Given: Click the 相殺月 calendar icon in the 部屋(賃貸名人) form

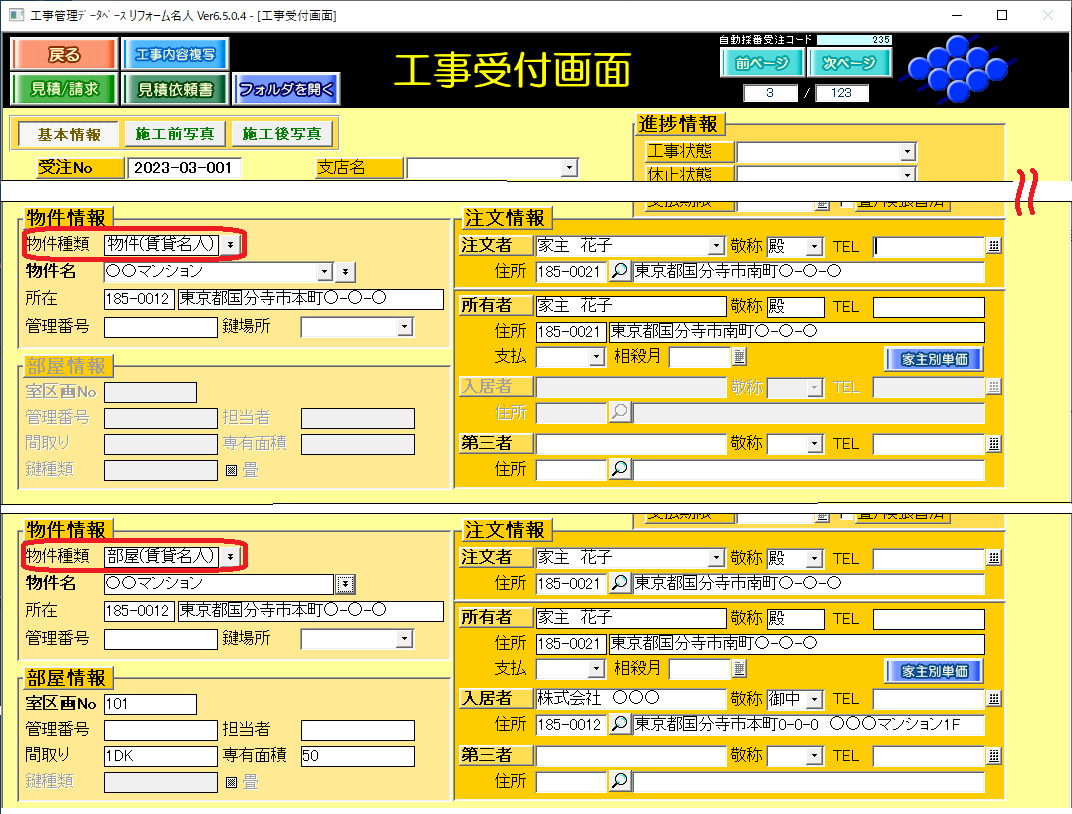Looking at the screenshot, I should [739, 668].
